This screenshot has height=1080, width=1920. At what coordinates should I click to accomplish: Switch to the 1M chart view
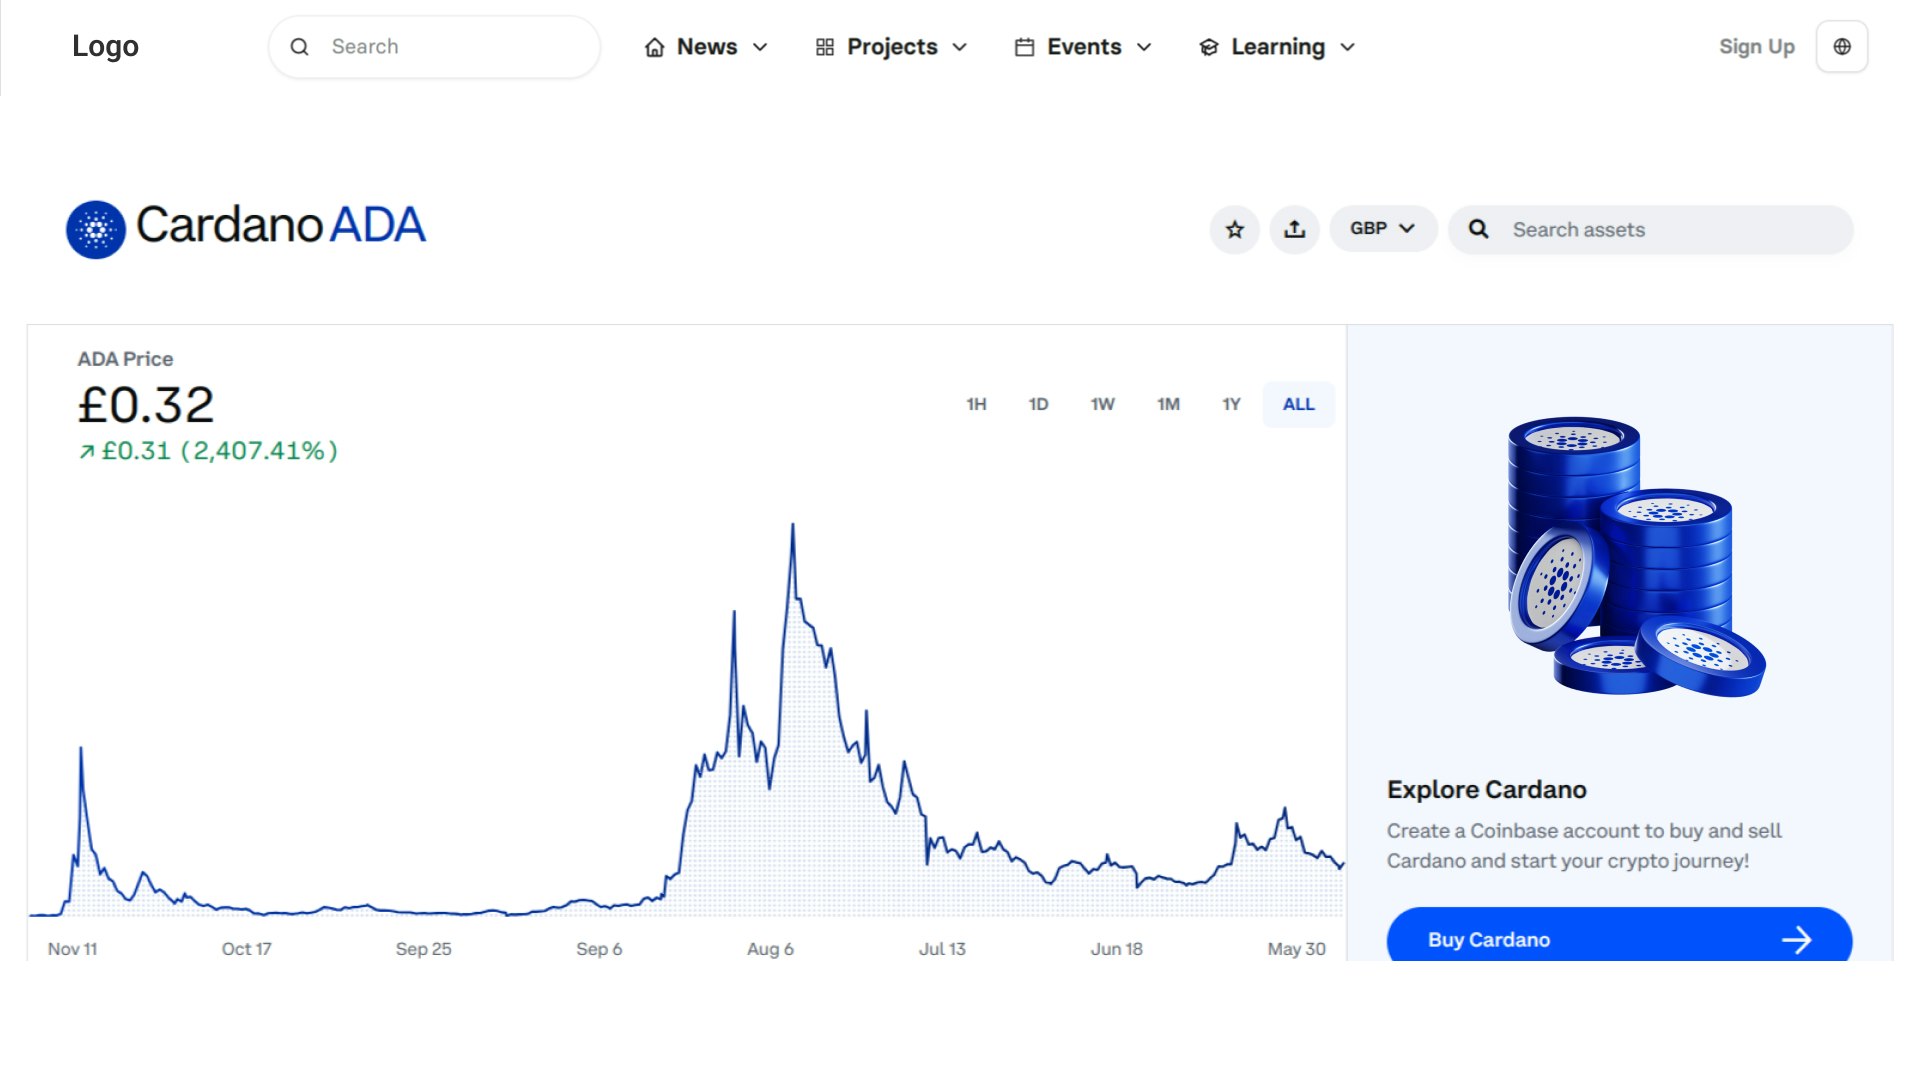1167,404
